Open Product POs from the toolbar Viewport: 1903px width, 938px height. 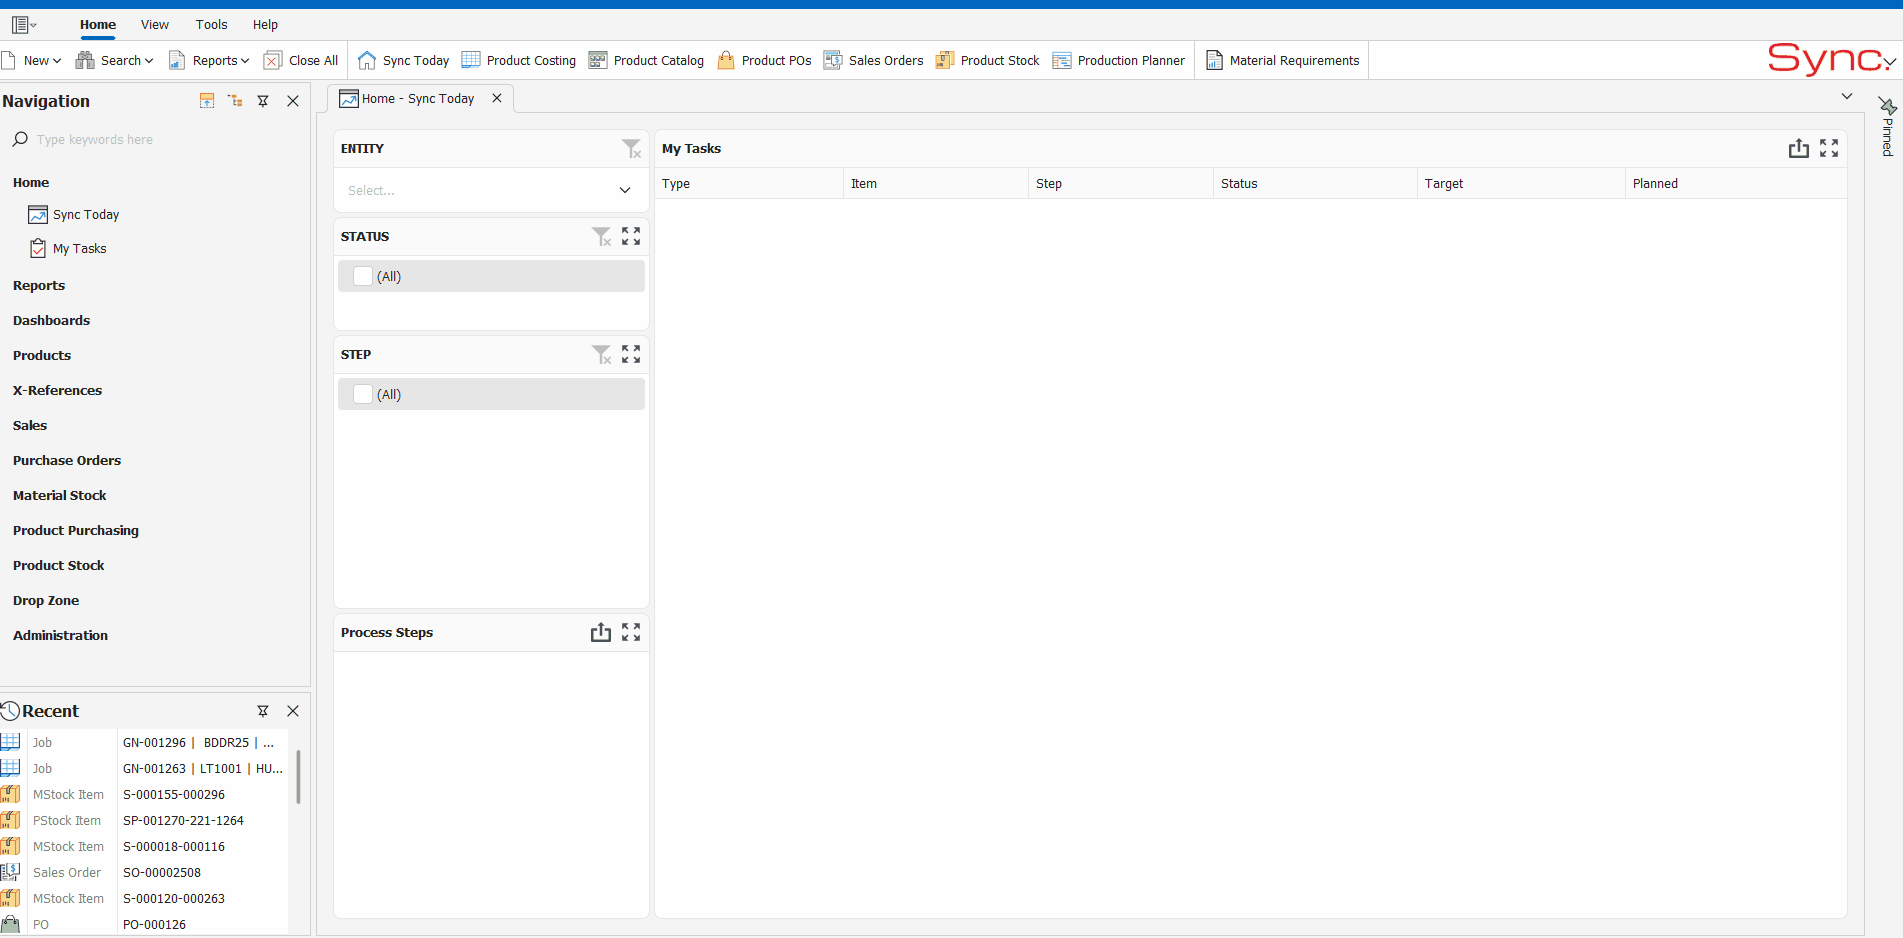[765, 61]
